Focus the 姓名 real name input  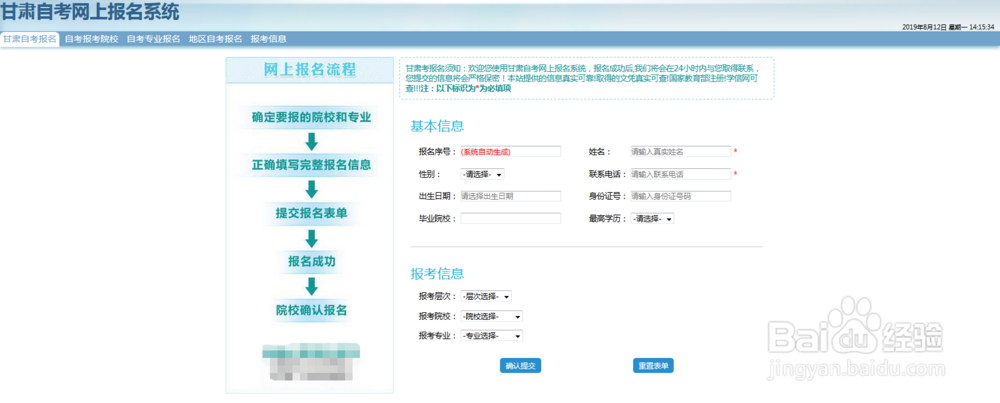click(x=680, y=152)
